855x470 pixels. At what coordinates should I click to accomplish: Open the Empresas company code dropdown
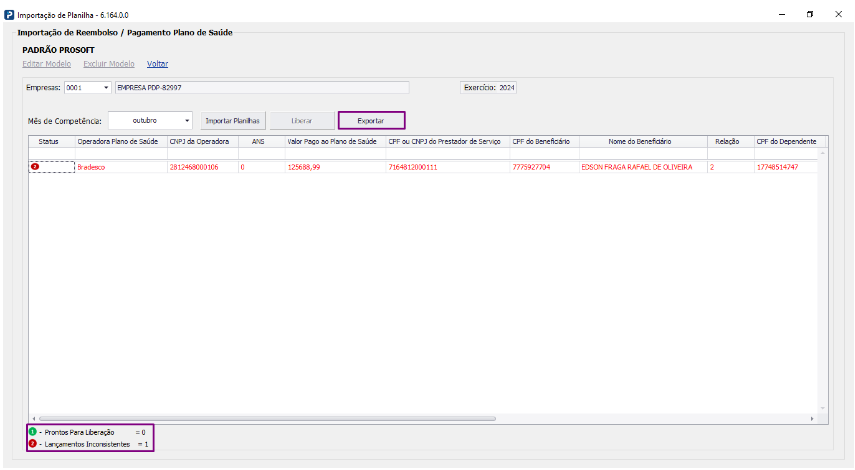click(x=106, y=87)
